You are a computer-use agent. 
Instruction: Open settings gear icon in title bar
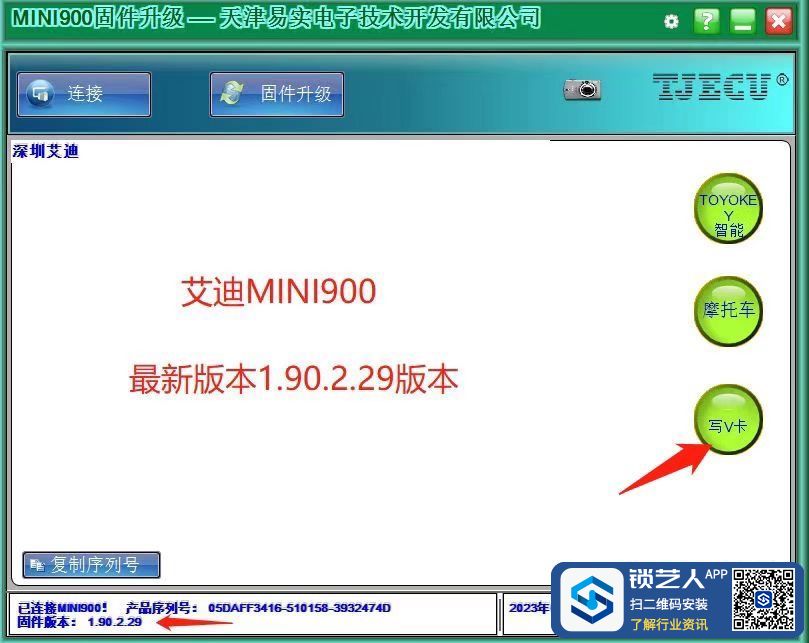point(671,22)
